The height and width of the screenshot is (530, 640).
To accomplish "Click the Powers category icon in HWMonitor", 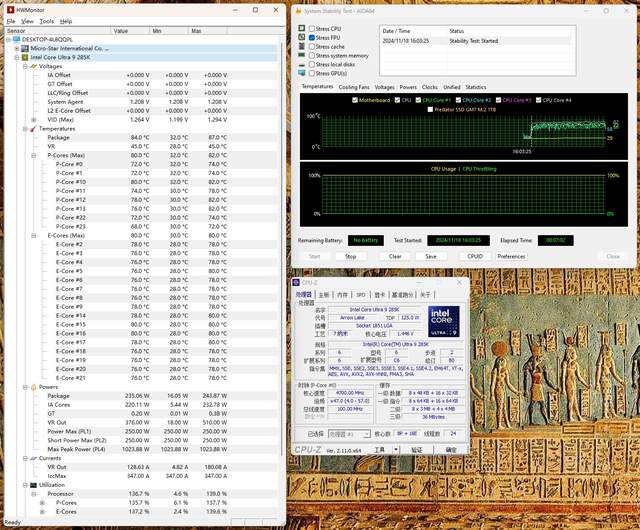I will click(x=33, y=386).
